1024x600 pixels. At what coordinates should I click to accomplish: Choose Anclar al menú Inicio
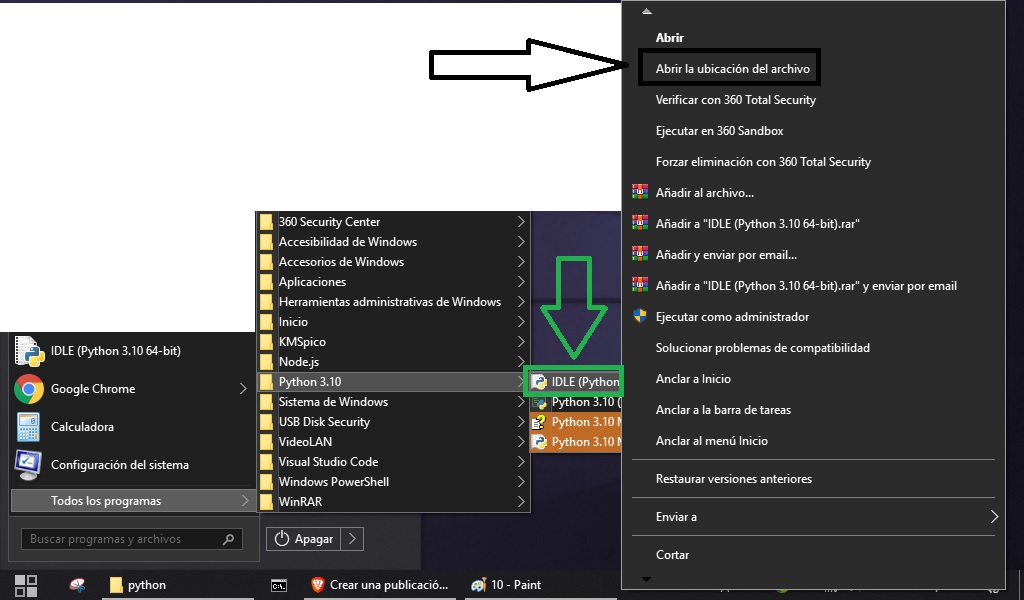tap(813, 441)
